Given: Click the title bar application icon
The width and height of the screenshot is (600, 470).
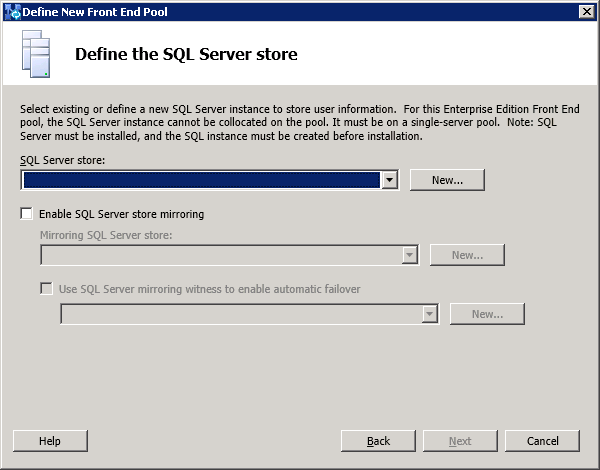Looking at the screenshot, I should (11, 11).
